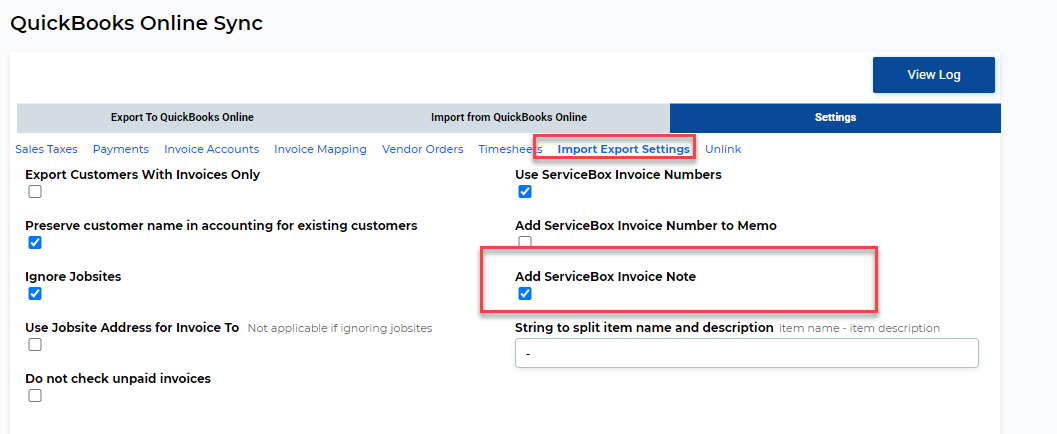
Task: Go to Invoice Mapping settings
Action: 320,150
